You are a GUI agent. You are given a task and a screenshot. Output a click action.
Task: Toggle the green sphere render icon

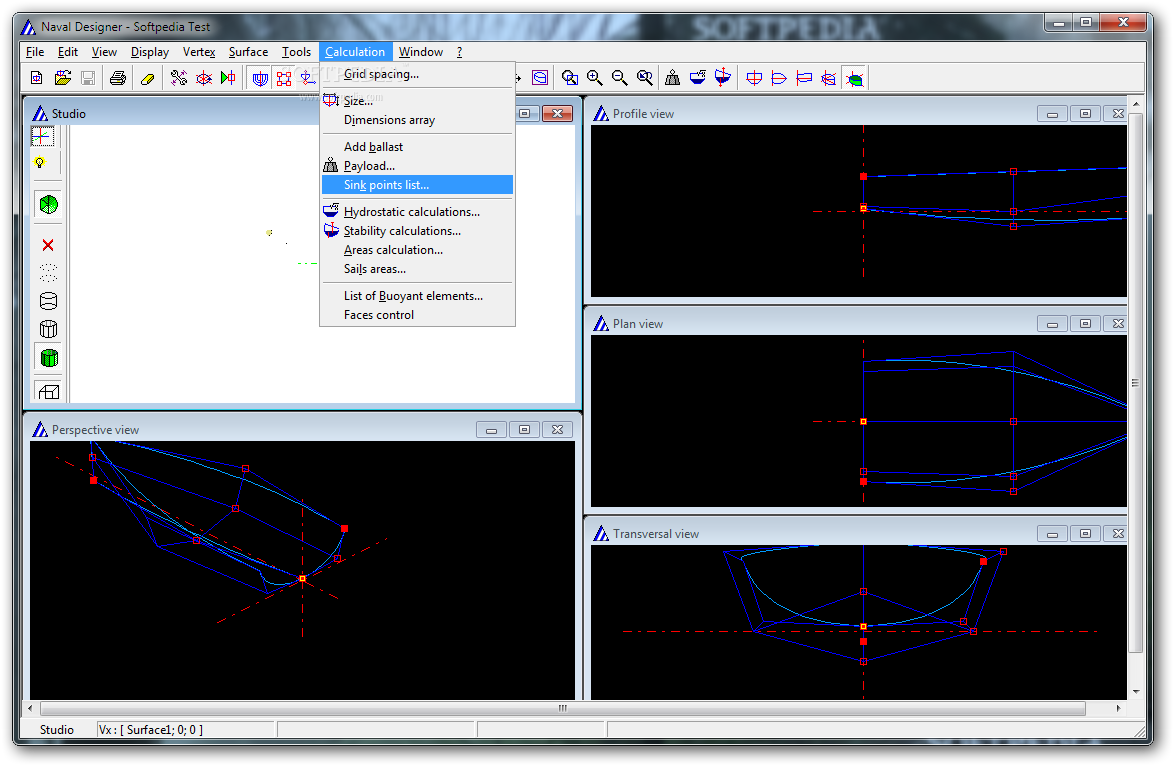coord(49,204)
